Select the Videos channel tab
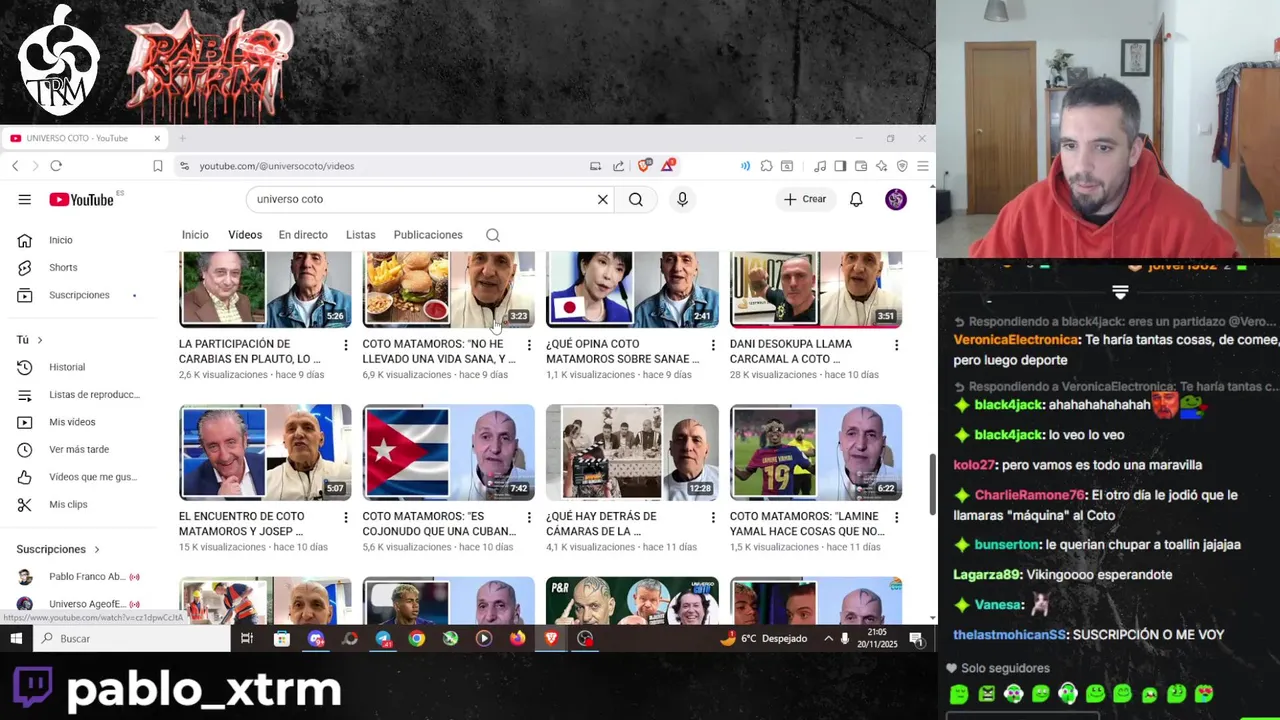This screenshot has height=720, width=1280. pyautogui.click(x=245, y=235)
